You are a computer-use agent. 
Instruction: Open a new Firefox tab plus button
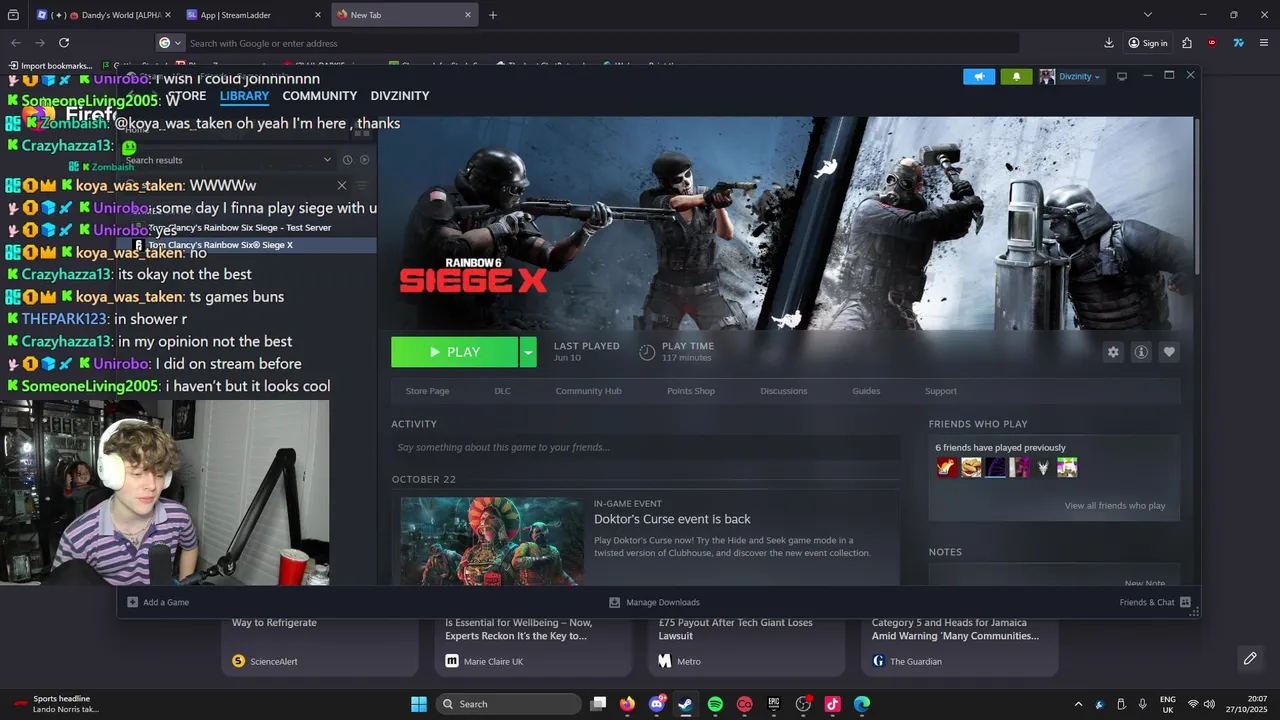(x=493, y=15)
